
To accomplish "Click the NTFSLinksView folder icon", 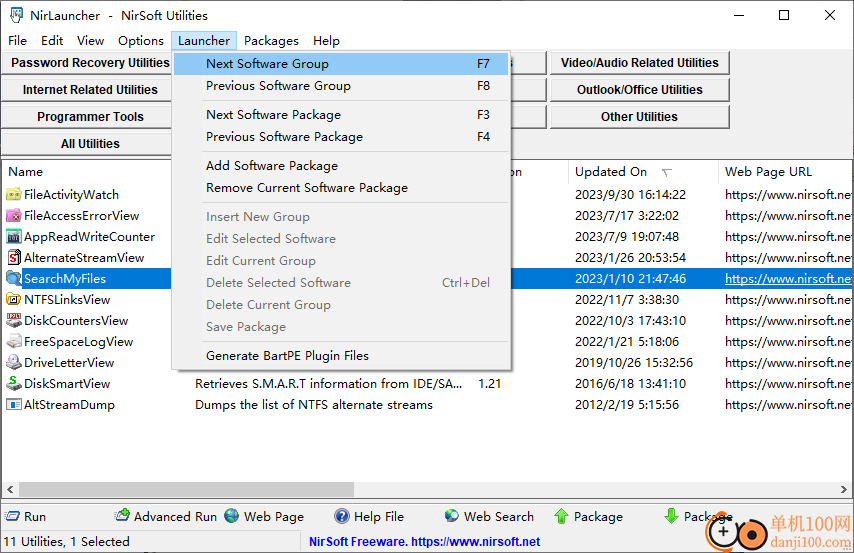I will click(14, 300).
